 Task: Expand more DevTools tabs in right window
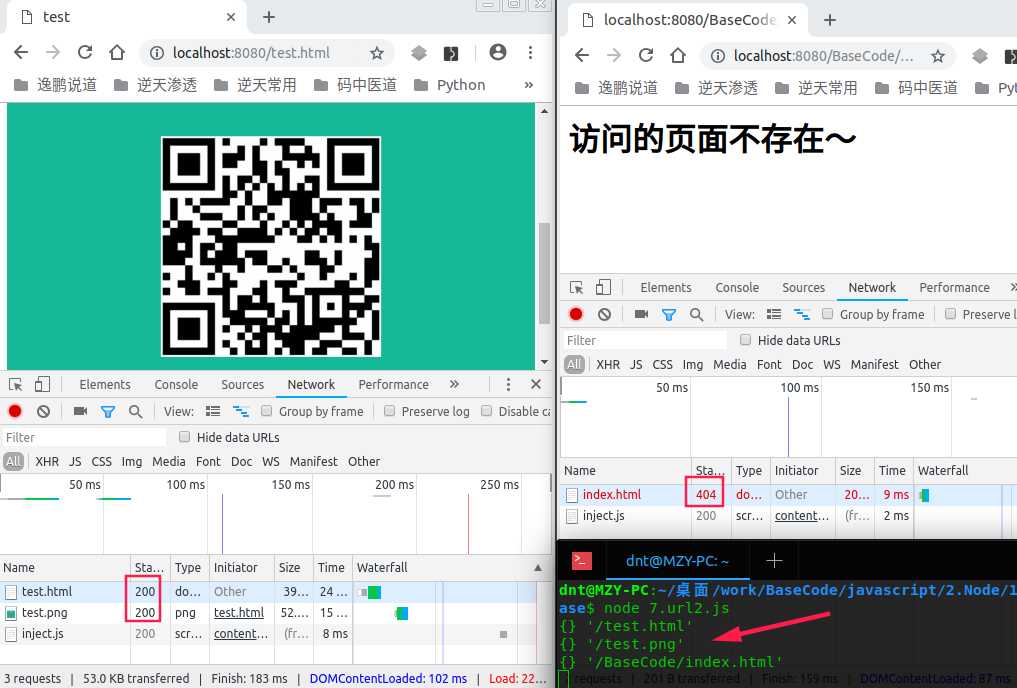[x=1013, y=287]
